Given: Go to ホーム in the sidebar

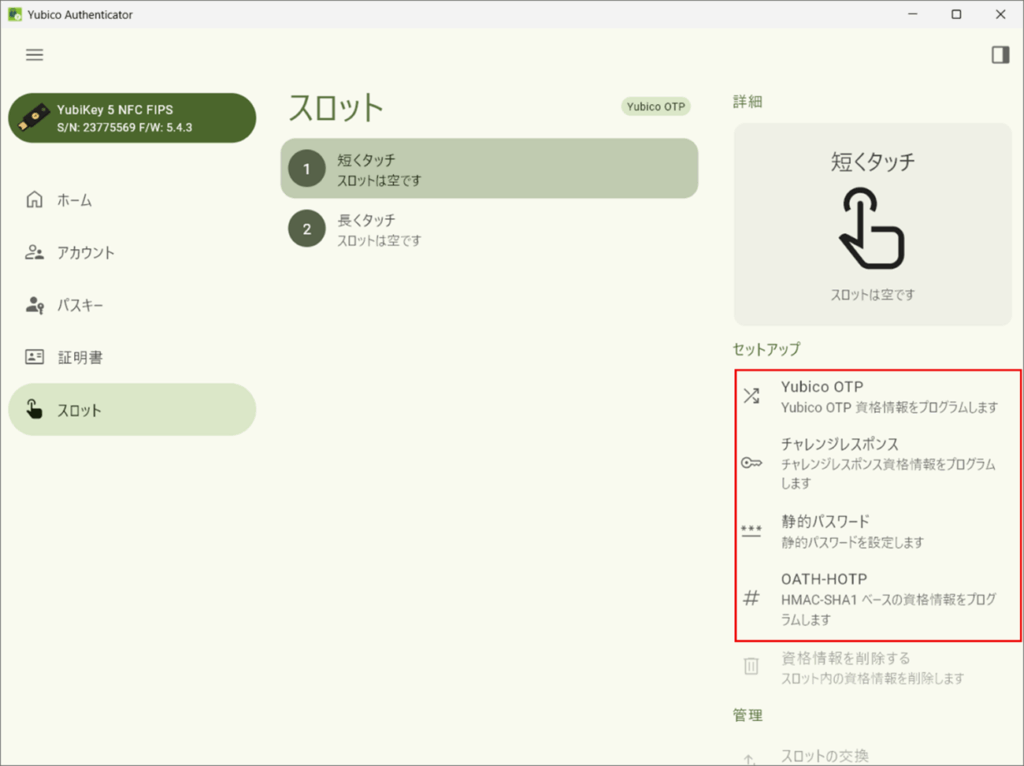Looking at the screenshot, I should 132,200.
